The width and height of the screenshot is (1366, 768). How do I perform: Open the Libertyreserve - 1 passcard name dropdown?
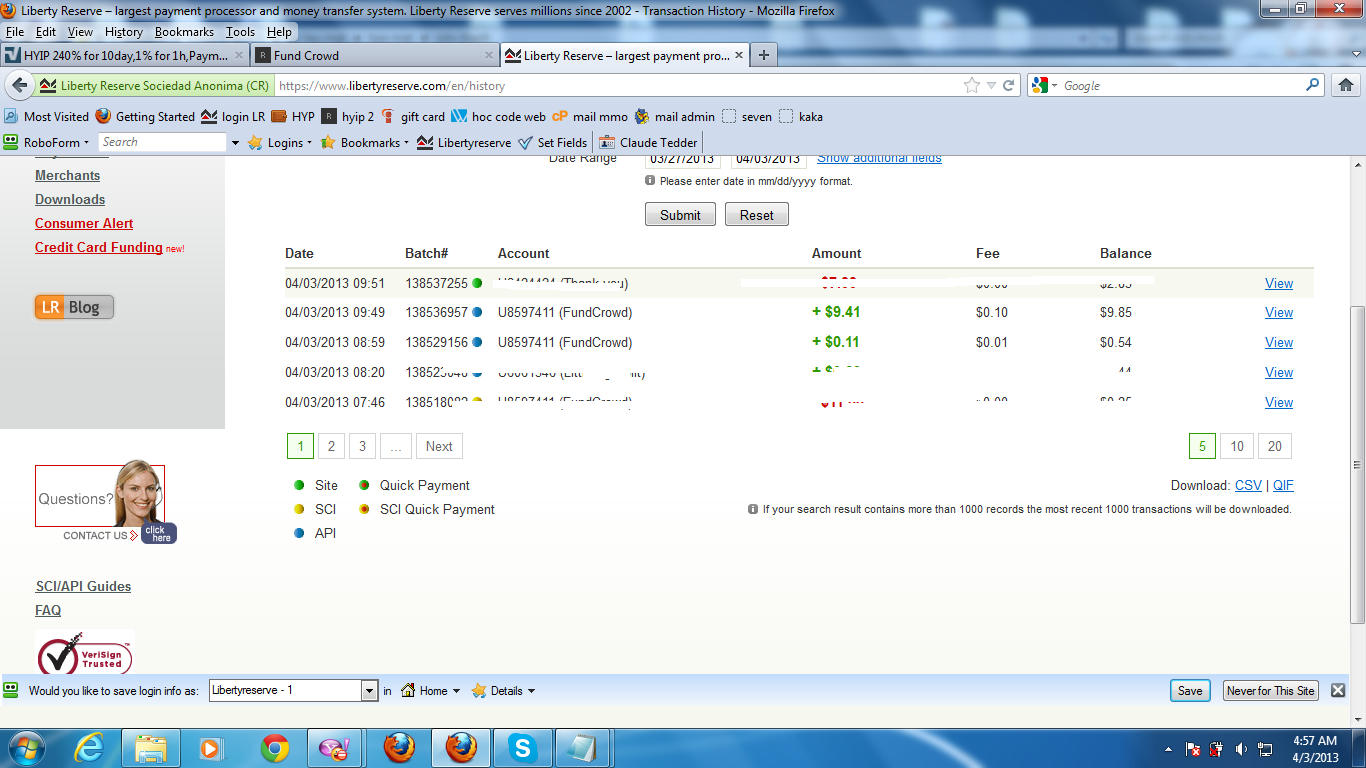pyautogui.click(x=369, y=690)
